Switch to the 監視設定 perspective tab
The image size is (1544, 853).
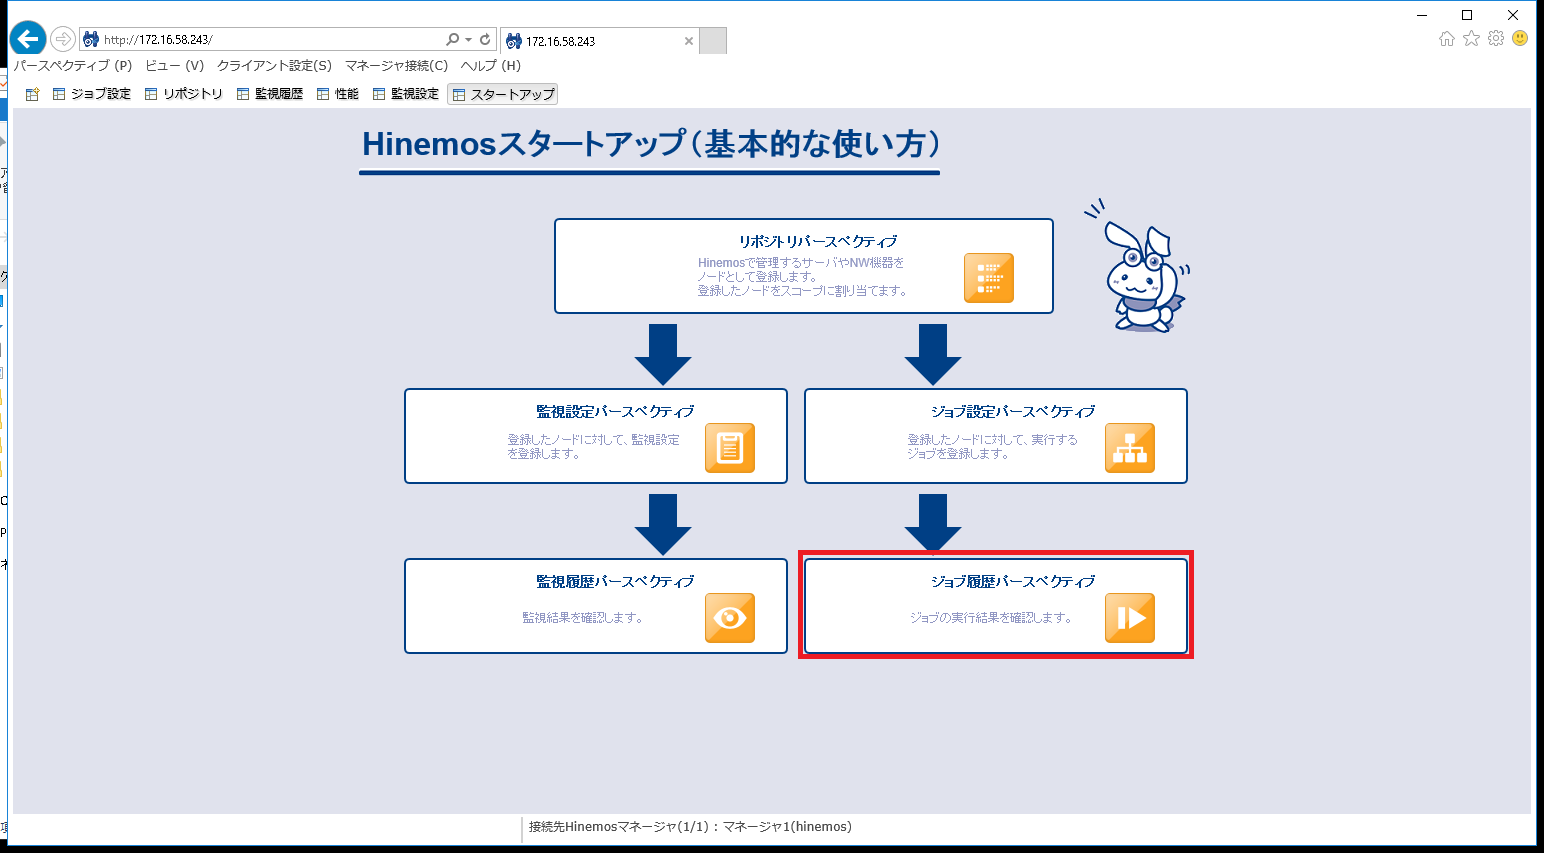click(406, 94)
